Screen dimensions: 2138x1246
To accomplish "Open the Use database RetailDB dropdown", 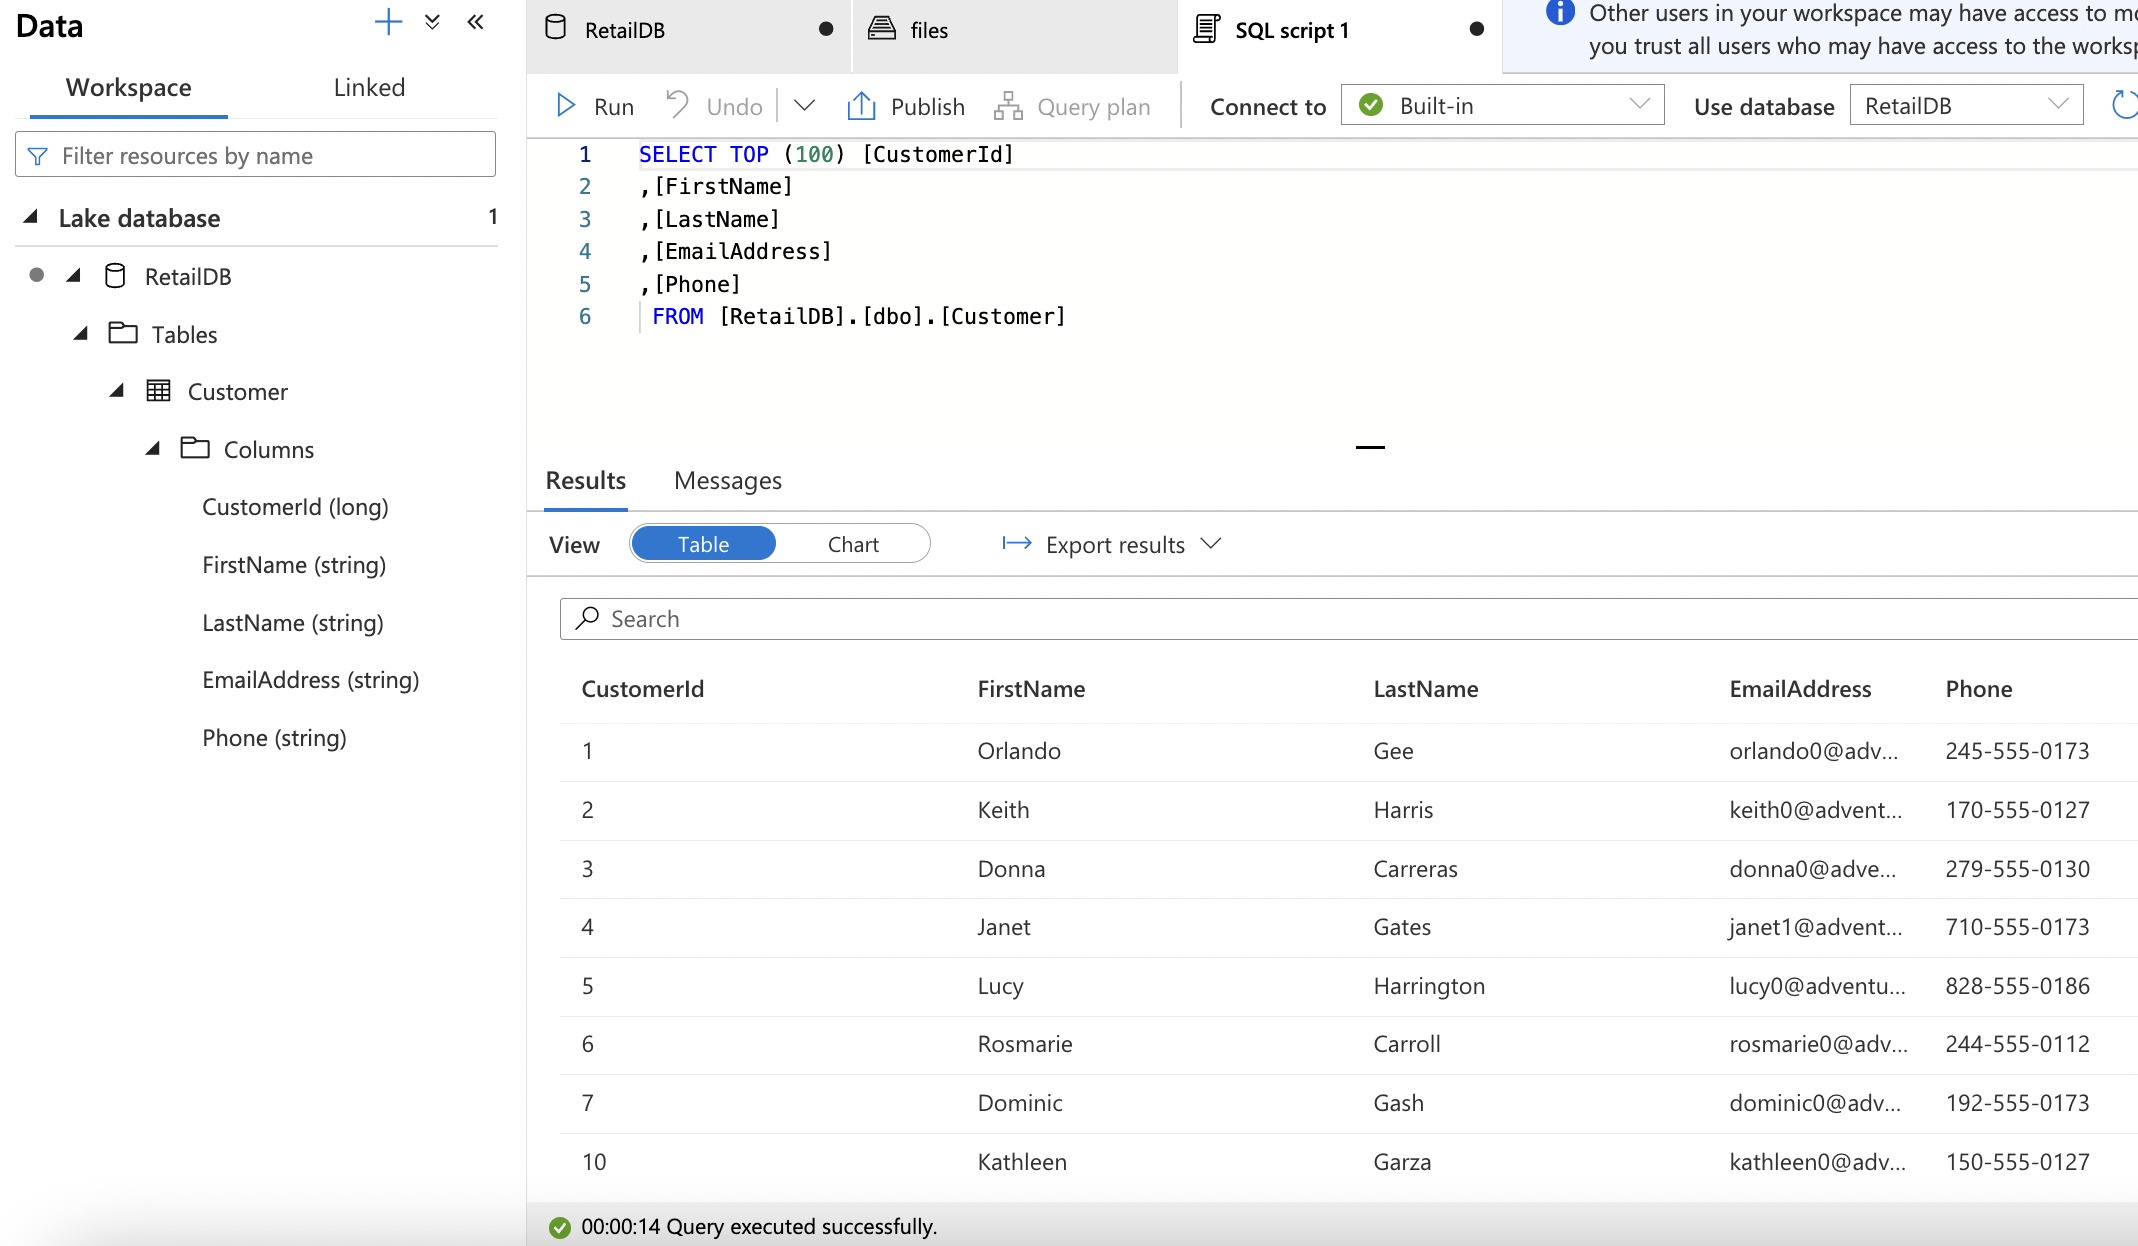I will click(1965, 105).
